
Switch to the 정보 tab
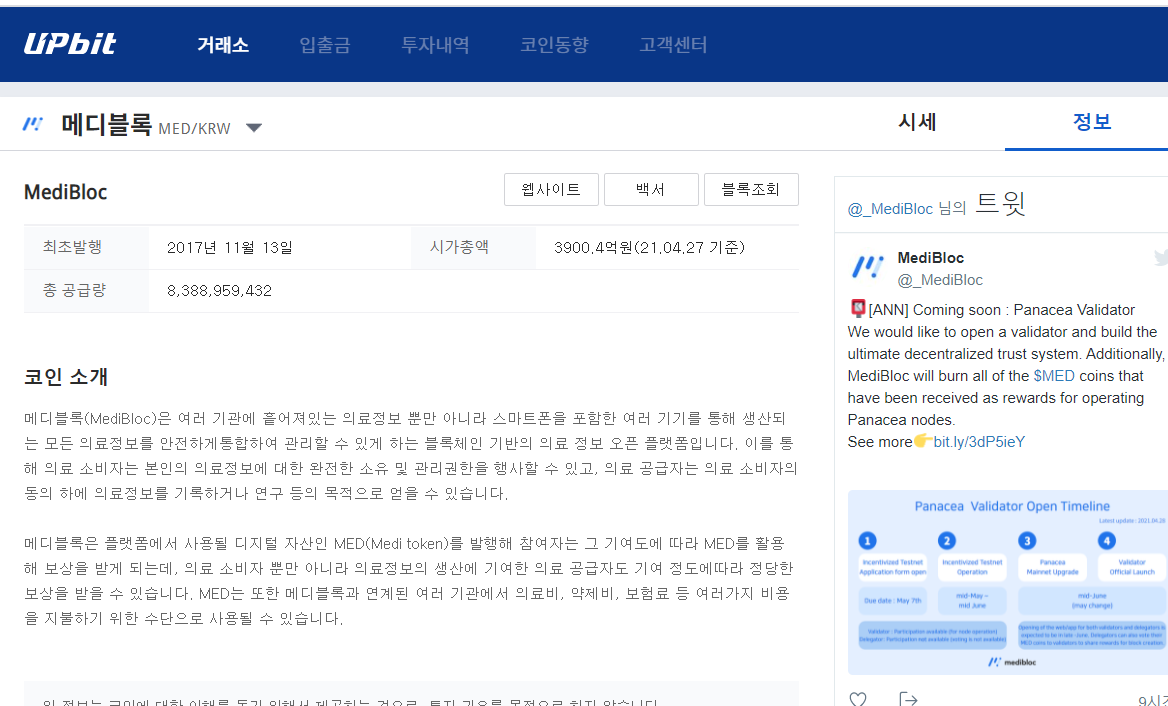1091,122
